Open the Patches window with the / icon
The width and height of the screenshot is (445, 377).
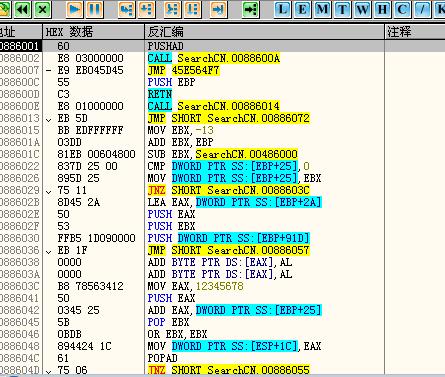422,9
